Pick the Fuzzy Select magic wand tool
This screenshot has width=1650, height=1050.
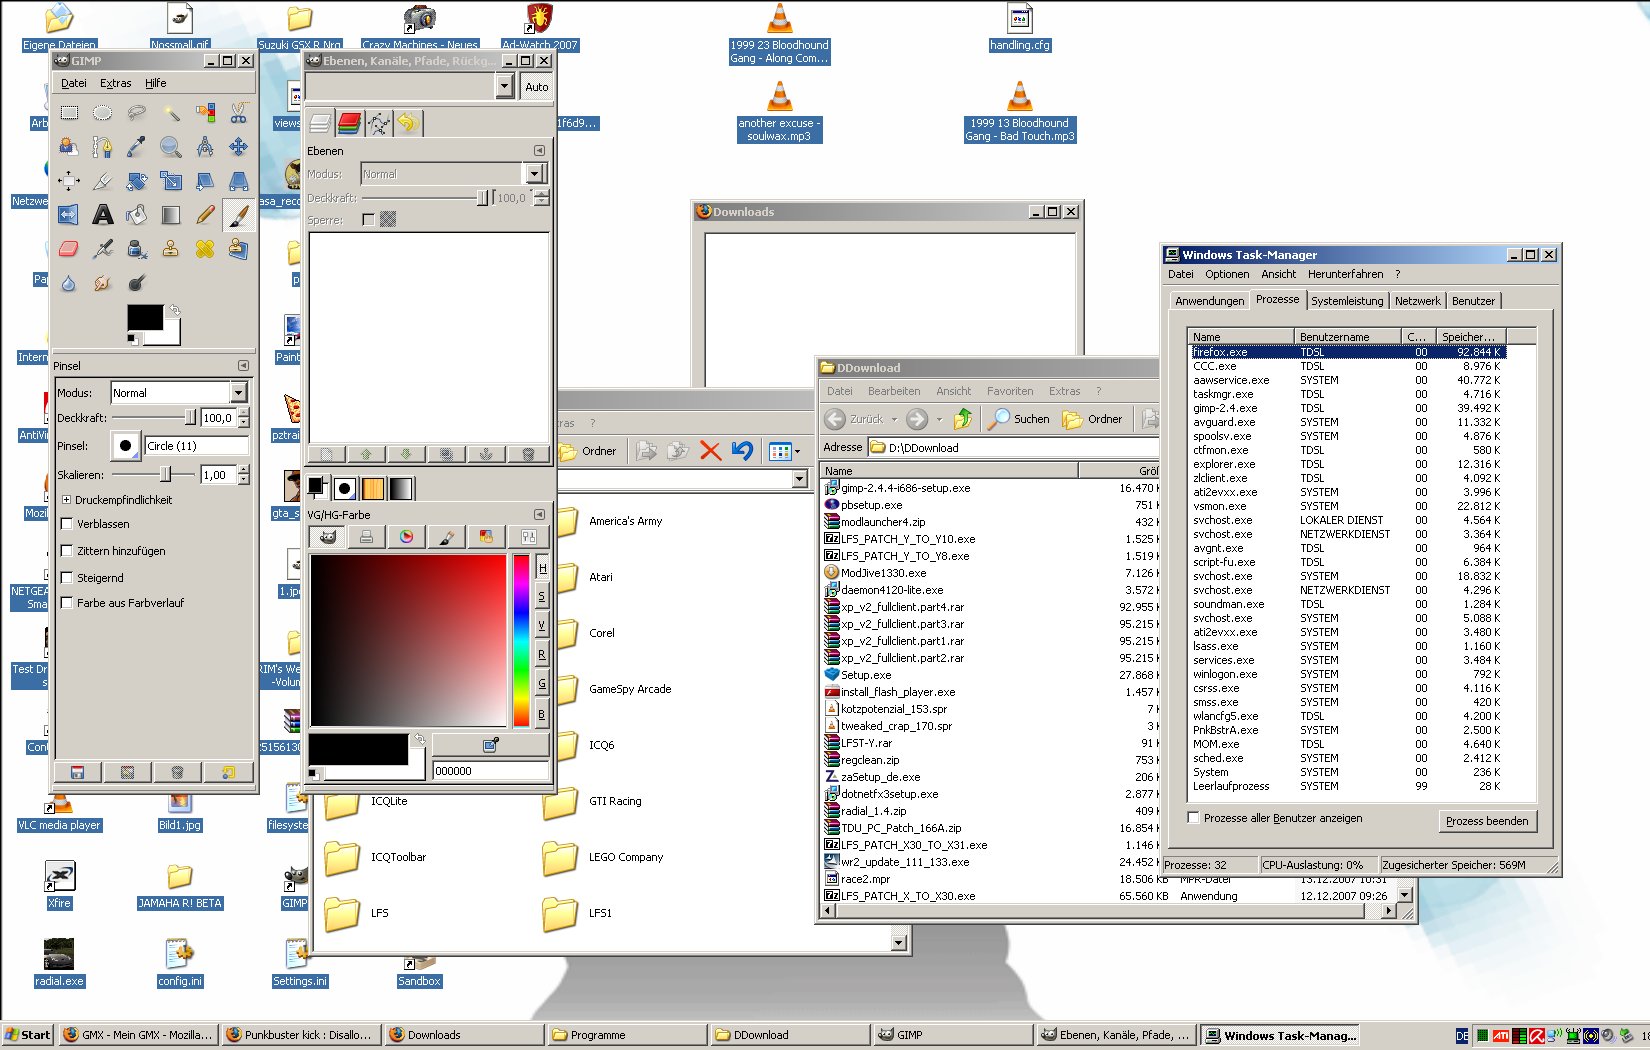coord(171,113)
